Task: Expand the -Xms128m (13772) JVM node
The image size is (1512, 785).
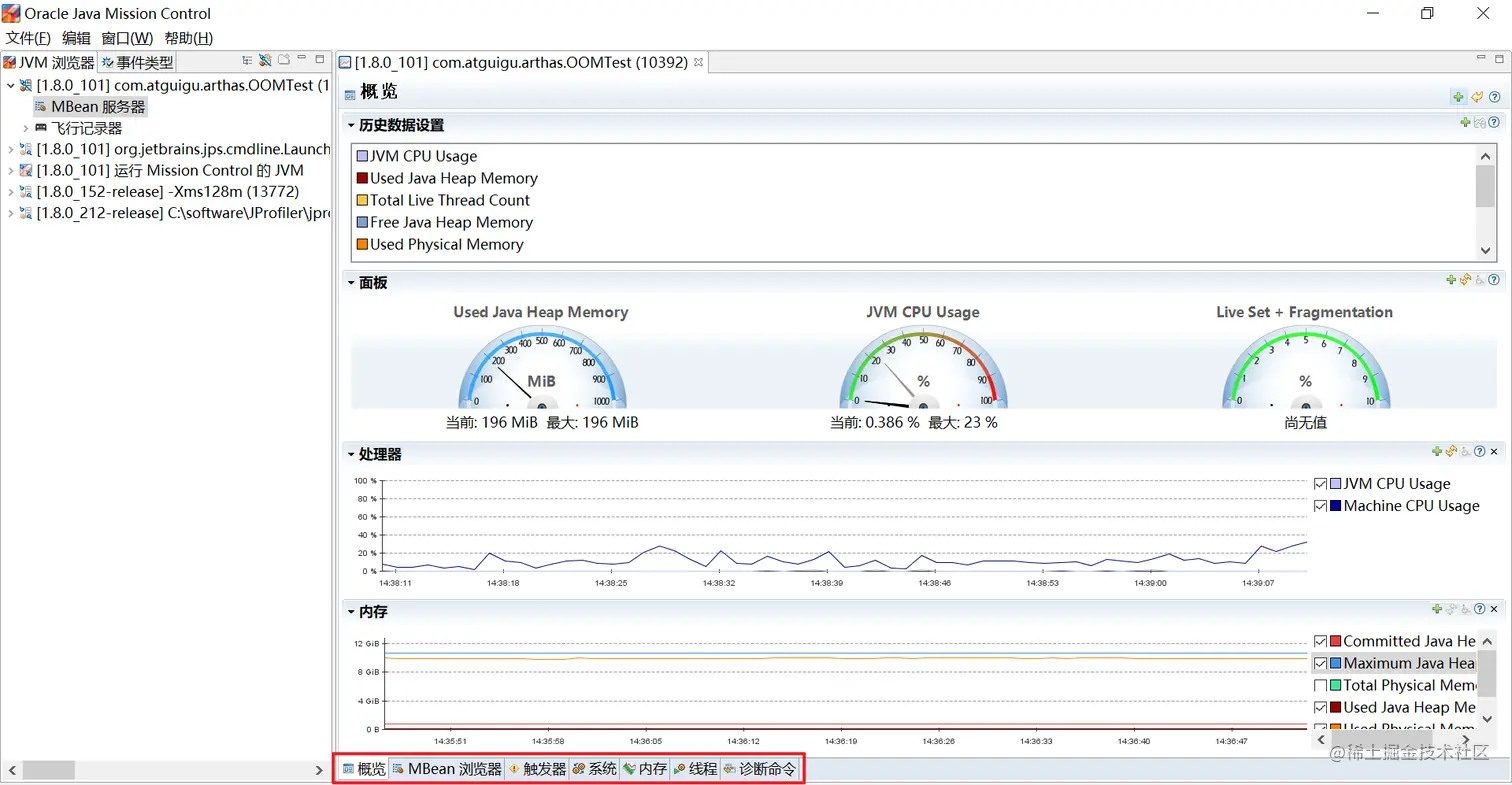Action: click(x=11, y=191)
